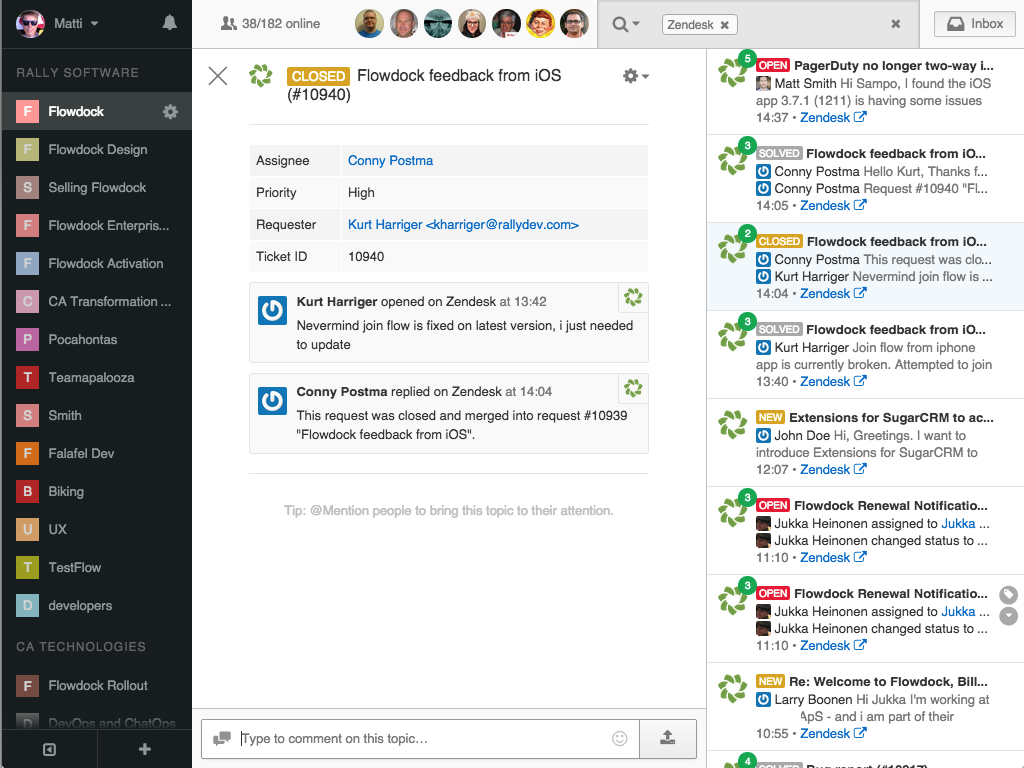Clear the search bar with X
The height and width of the screenshot is (768, 1024).
point(896,24)
